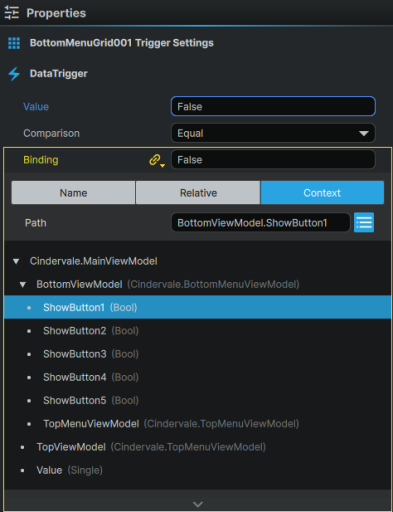This screenshot has height=512, width=393.
Task: Select the TopViewModel tree item
Action: [x=197, y=447]
